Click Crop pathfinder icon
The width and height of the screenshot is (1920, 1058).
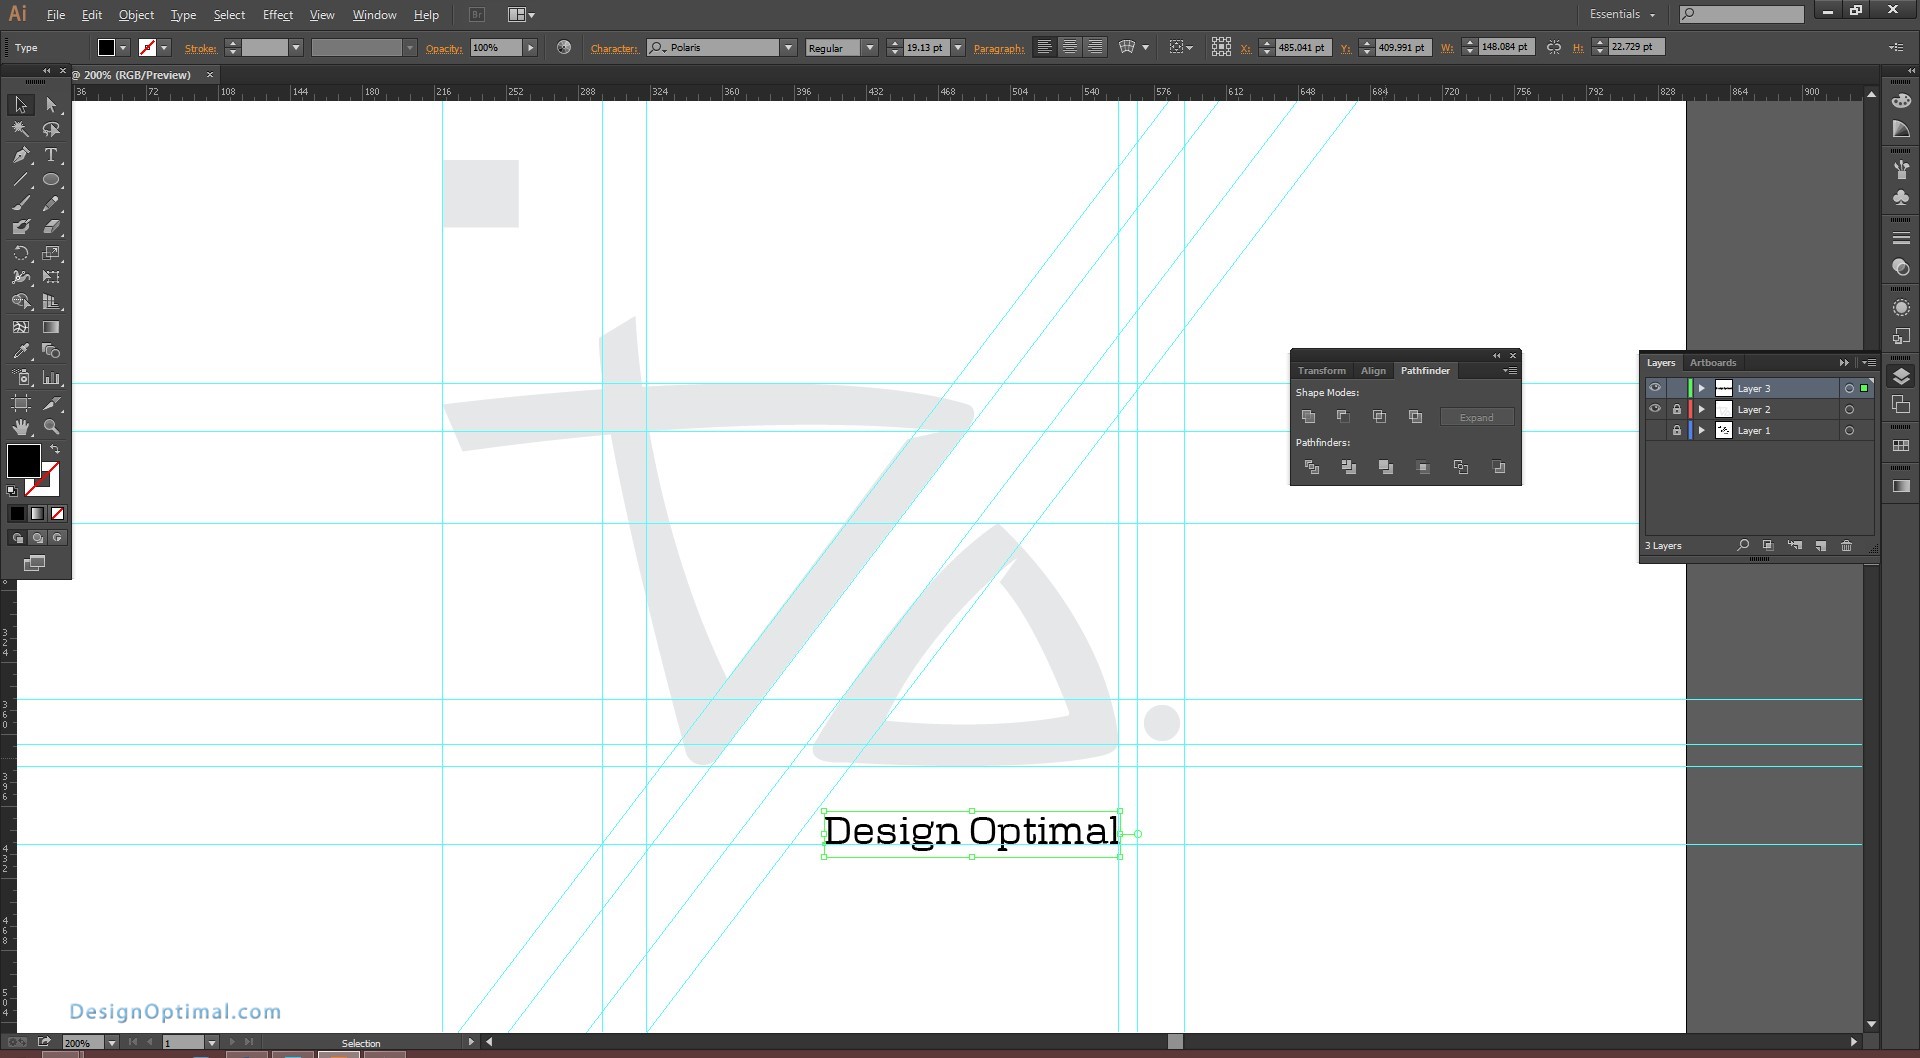[1423, 467]
